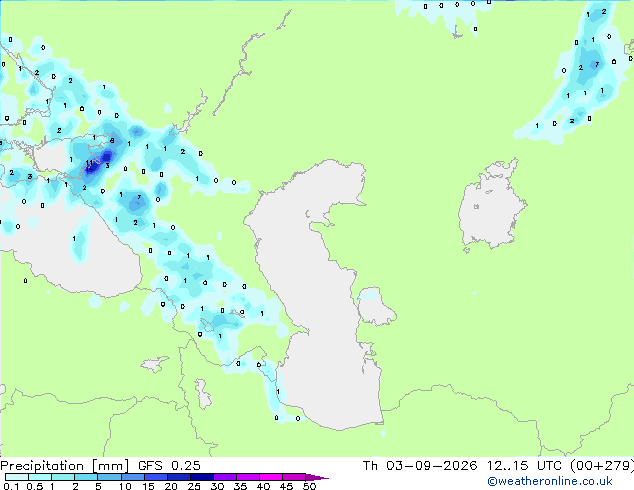Click the '8' precipitation value on map

pyautogui.click(x=112, y=141)
